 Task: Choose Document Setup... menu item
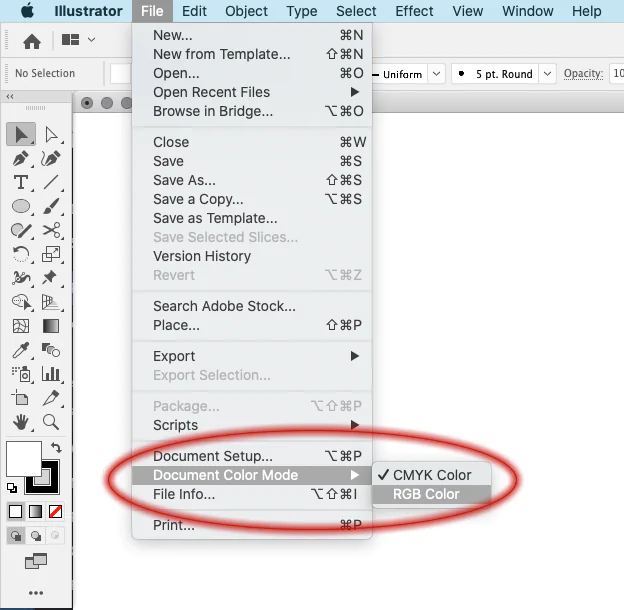point(252,456)
